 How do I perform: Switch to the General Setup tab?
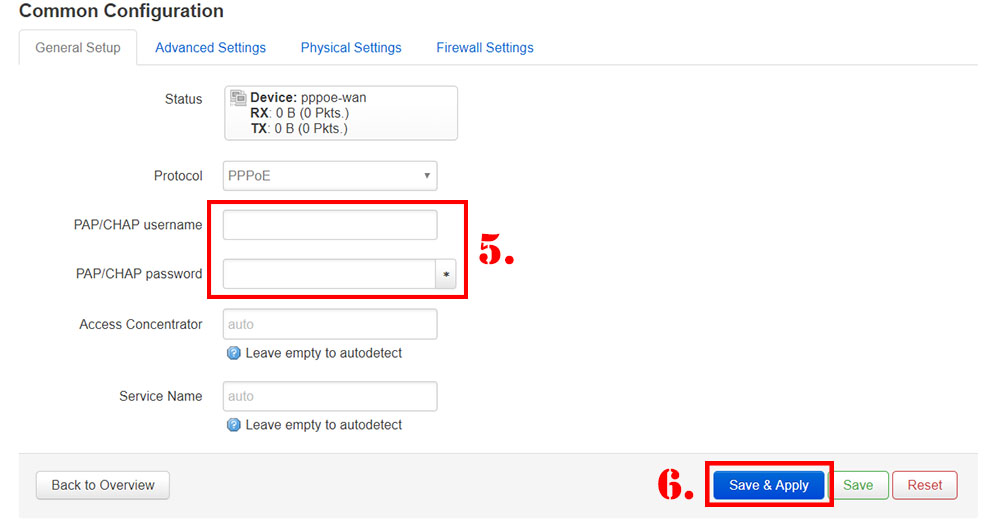pos(78,48)
